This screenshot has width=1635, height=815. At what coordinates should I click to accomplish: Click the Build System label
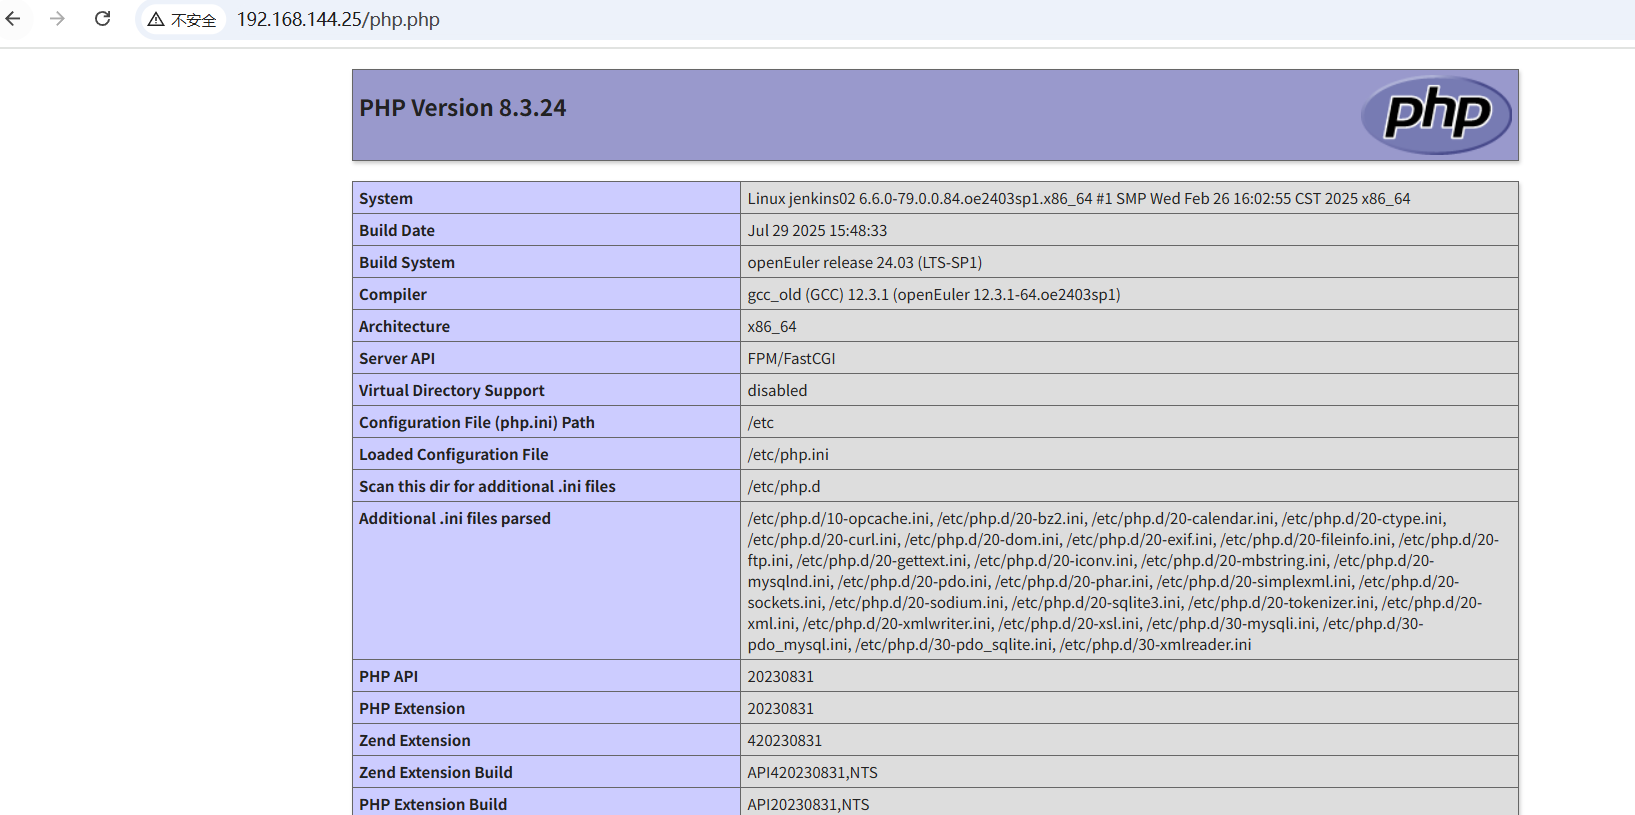(x=407, y=263)
